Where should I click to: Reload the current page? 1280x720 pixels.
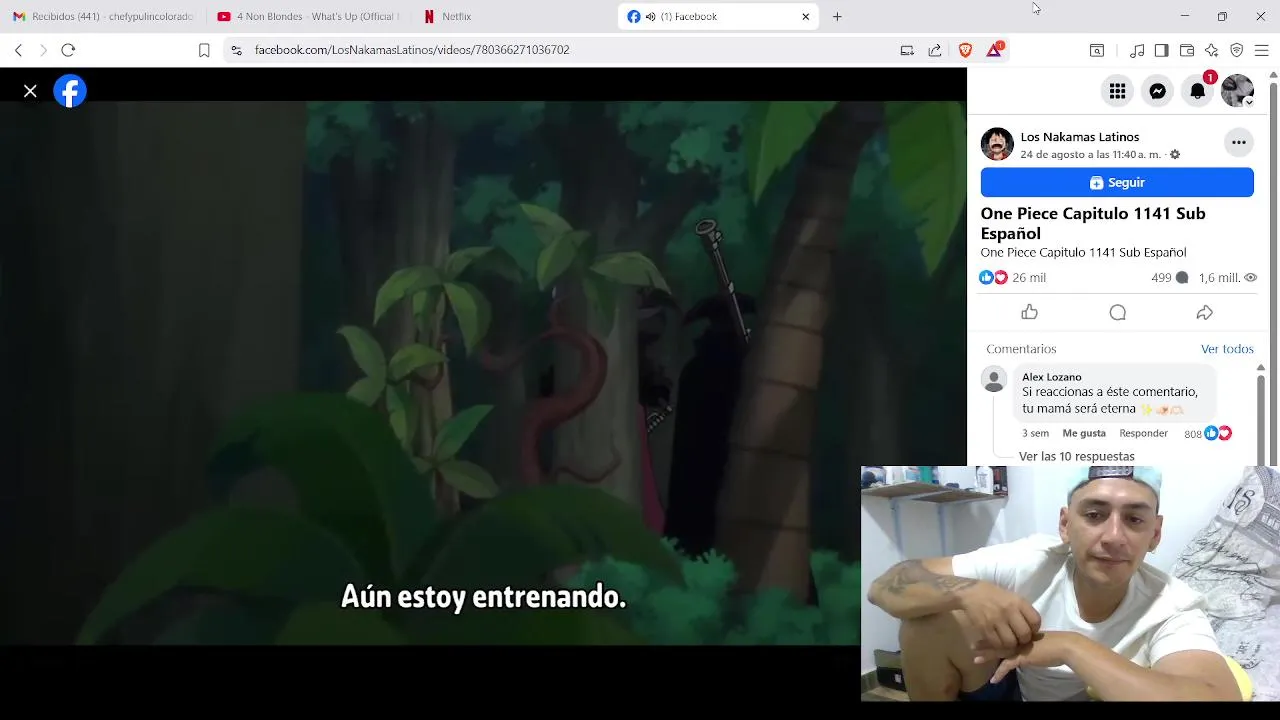point(68,50)
